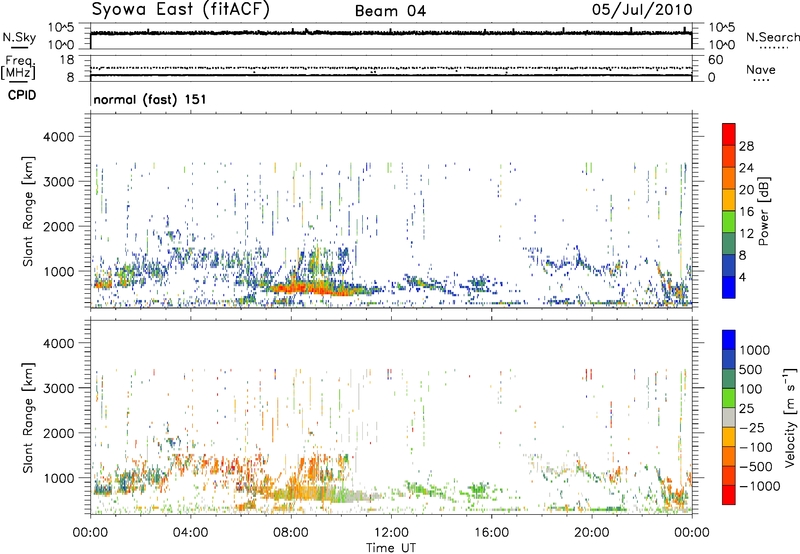Click the N.Sky noise trace line
Screen dimensions: 800x554
[391, 33]
